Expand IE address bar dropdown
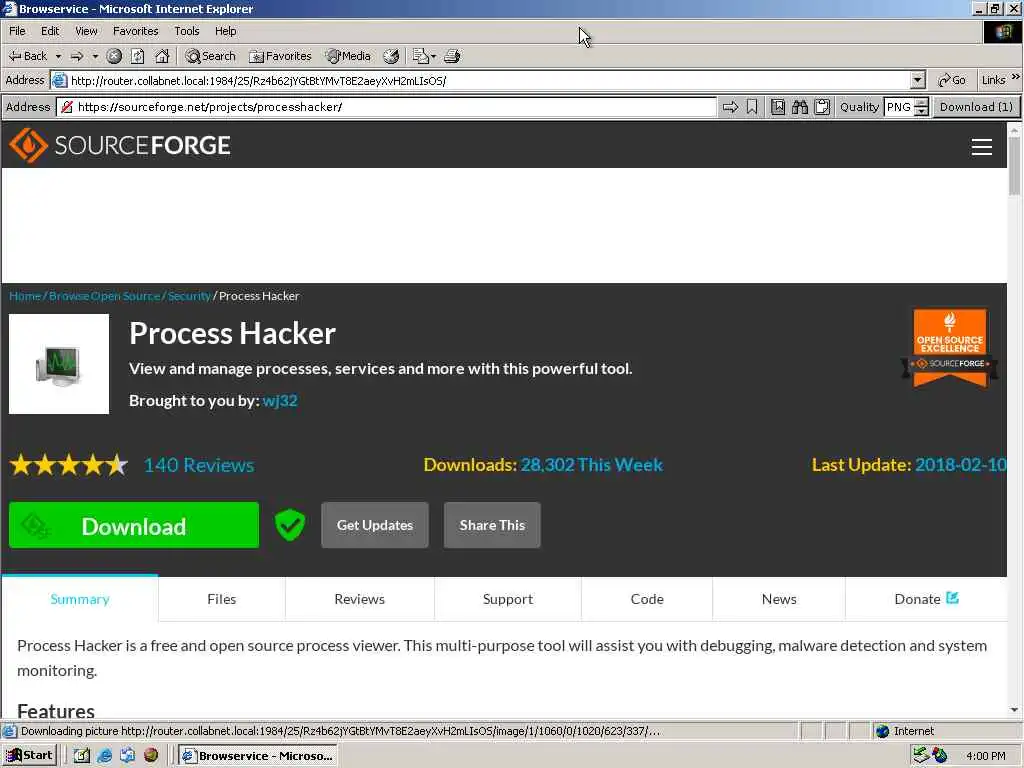The height and width of the screenshot is (768, 1024). [918, 80]
